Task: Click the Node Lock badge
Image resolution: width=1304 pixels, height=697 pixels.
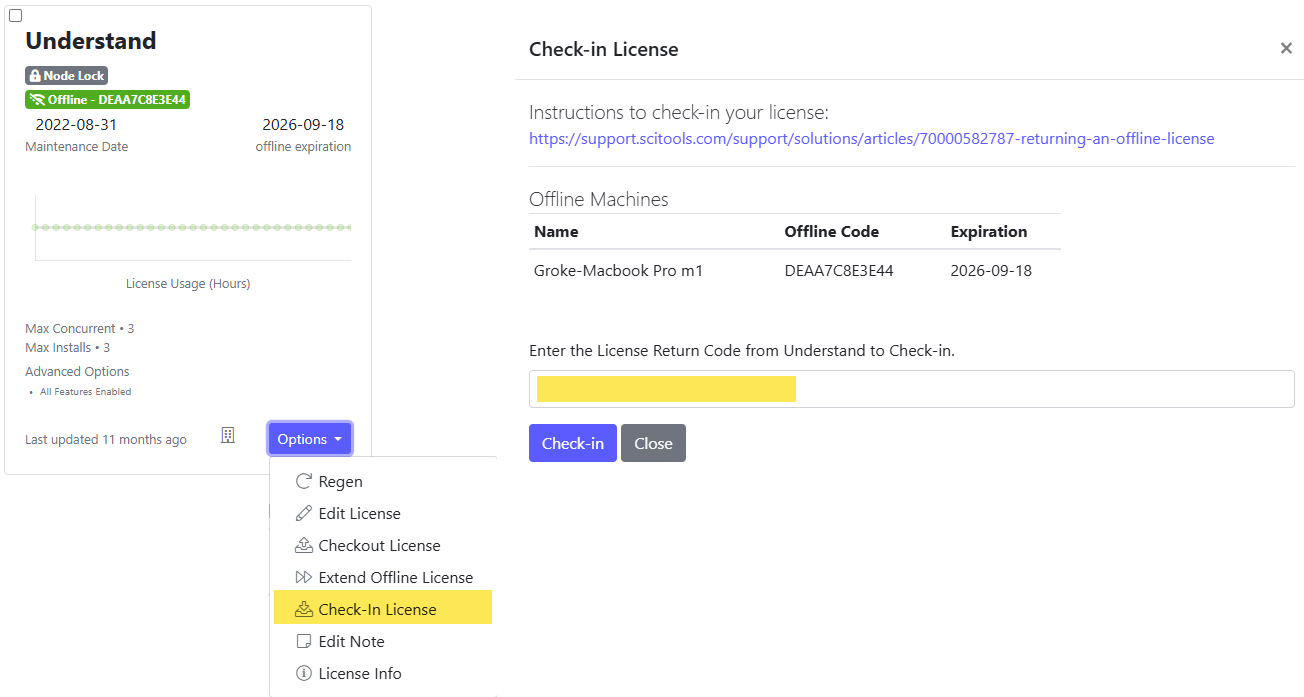Action: 66,75
